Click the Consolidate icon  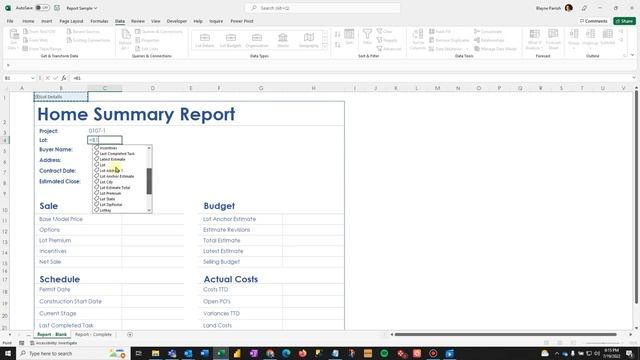coord(477,31)
